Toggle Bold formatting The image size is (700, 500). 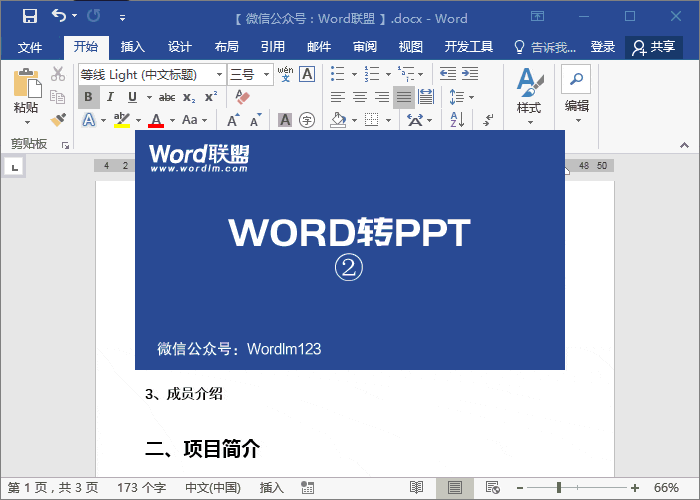(88, 97)
